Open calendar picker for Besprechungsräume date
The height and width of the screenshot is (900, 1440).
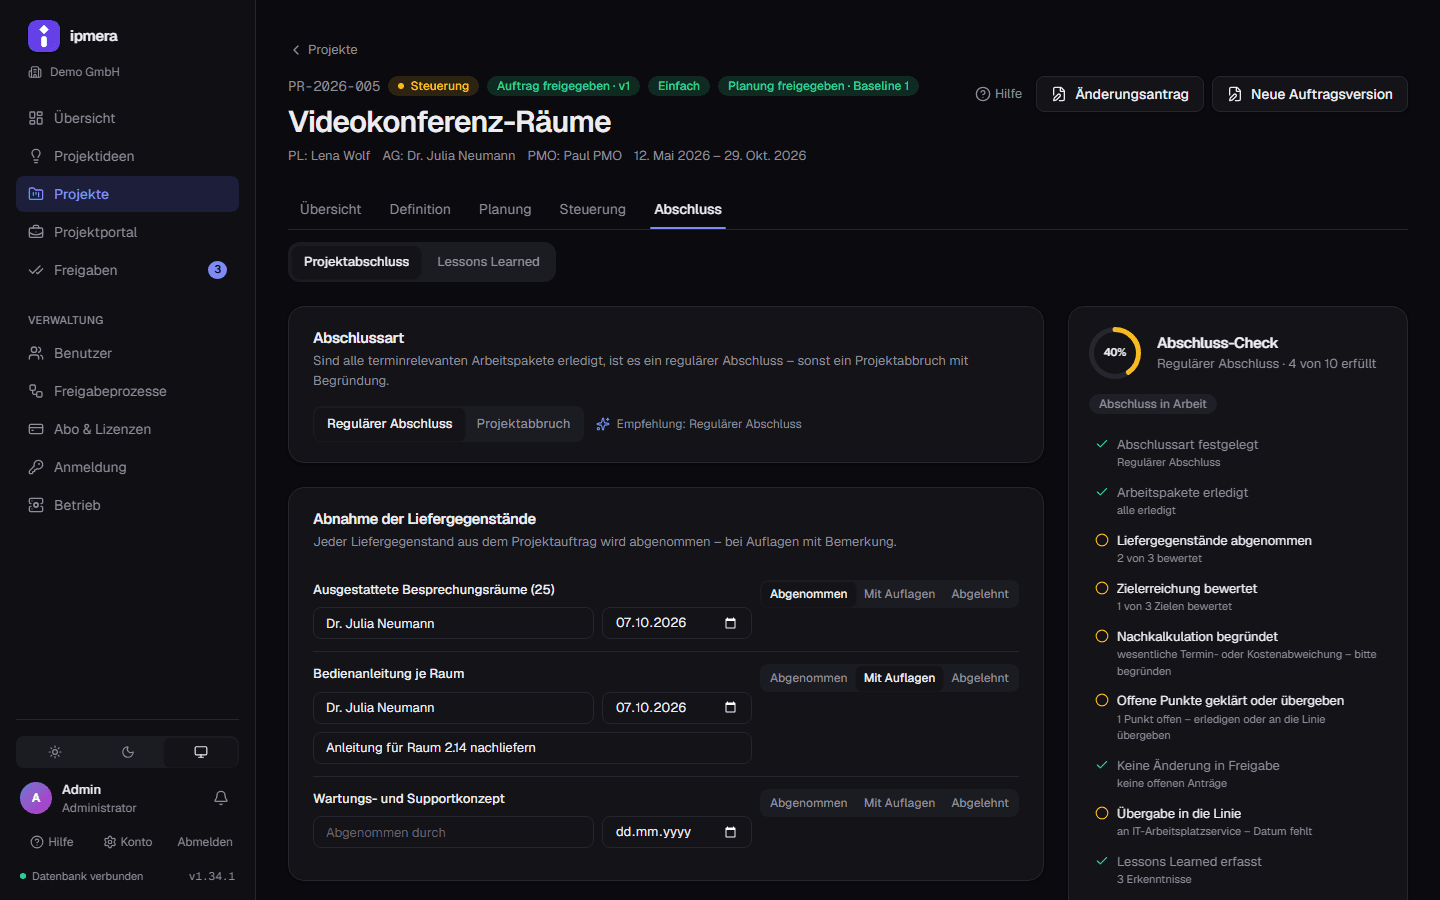tap(730, 623)
